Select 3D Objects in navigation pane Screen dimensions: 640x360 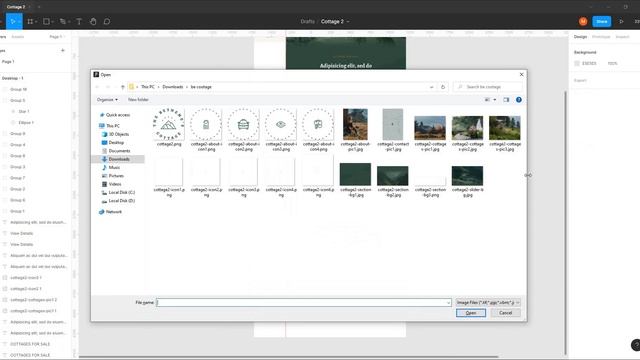click(x=118, y=134)
